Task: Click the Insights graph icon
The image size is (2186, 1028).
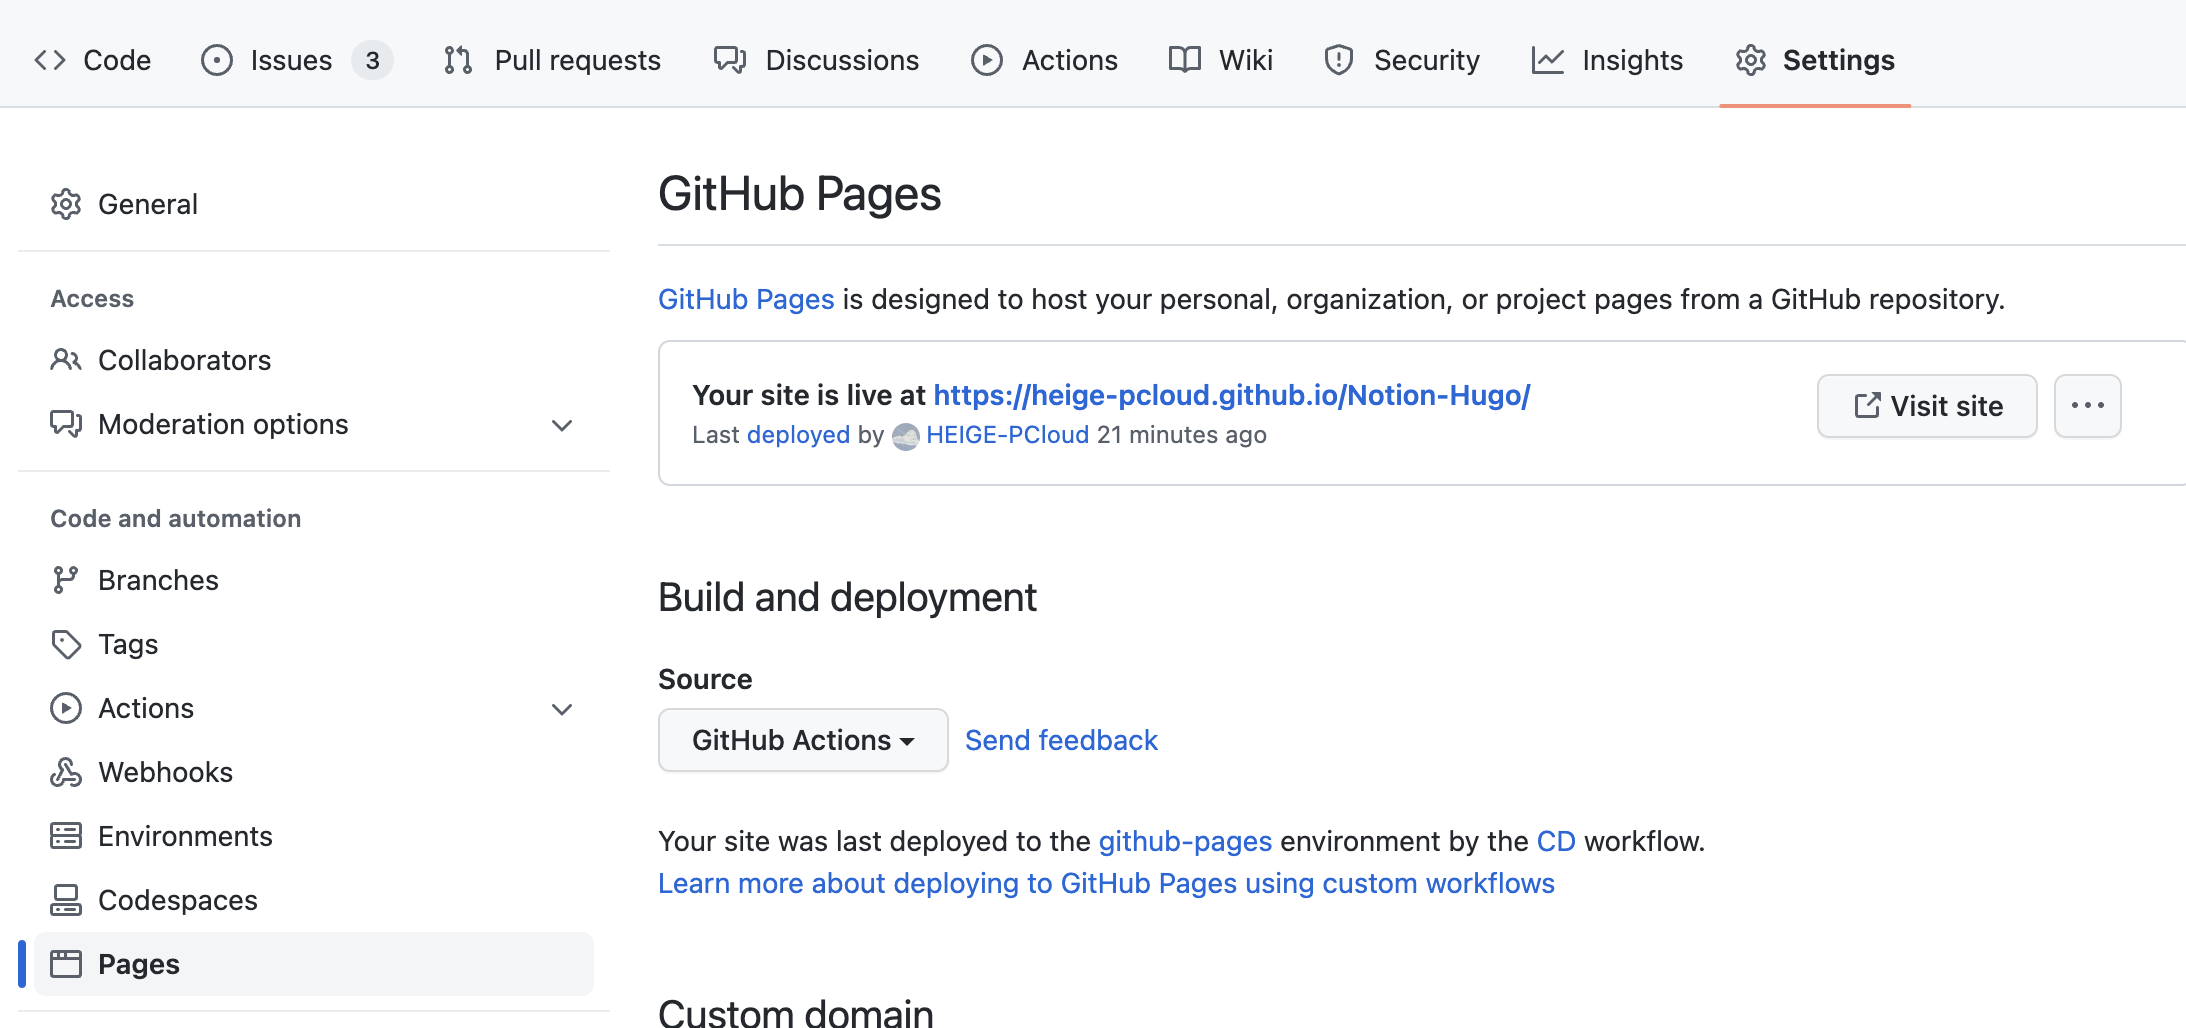Action: coord(1548,60)
